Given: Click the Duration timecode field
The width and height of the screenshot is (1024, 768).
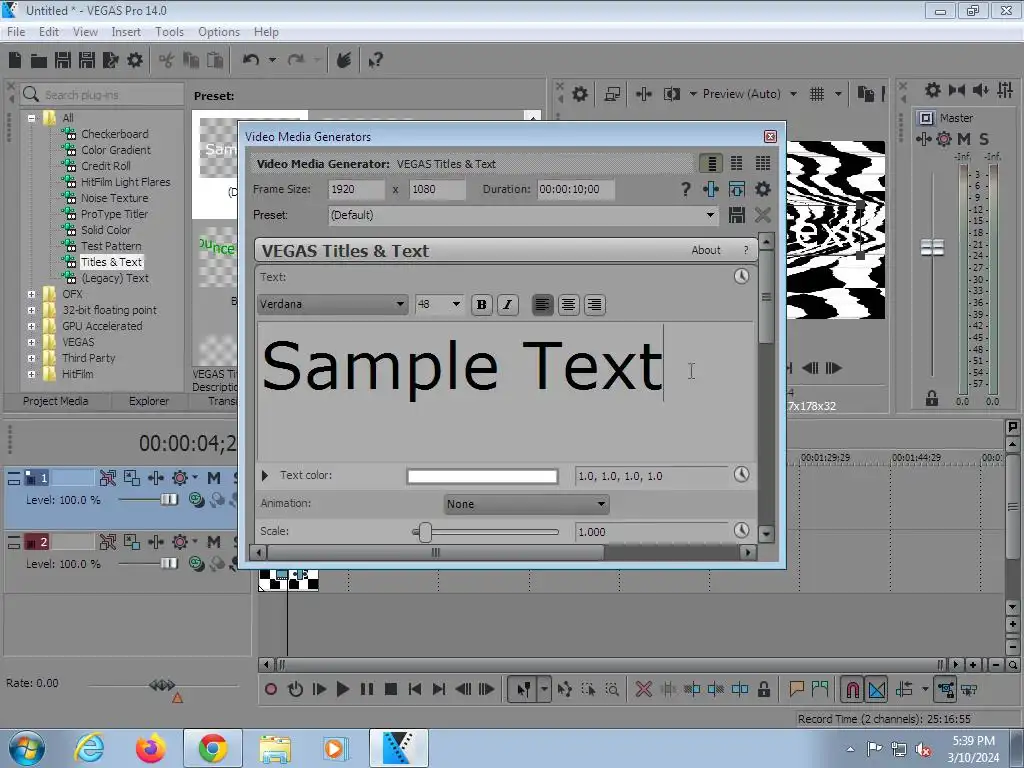Looking at the screenshot, I should (x=575, y=189).
